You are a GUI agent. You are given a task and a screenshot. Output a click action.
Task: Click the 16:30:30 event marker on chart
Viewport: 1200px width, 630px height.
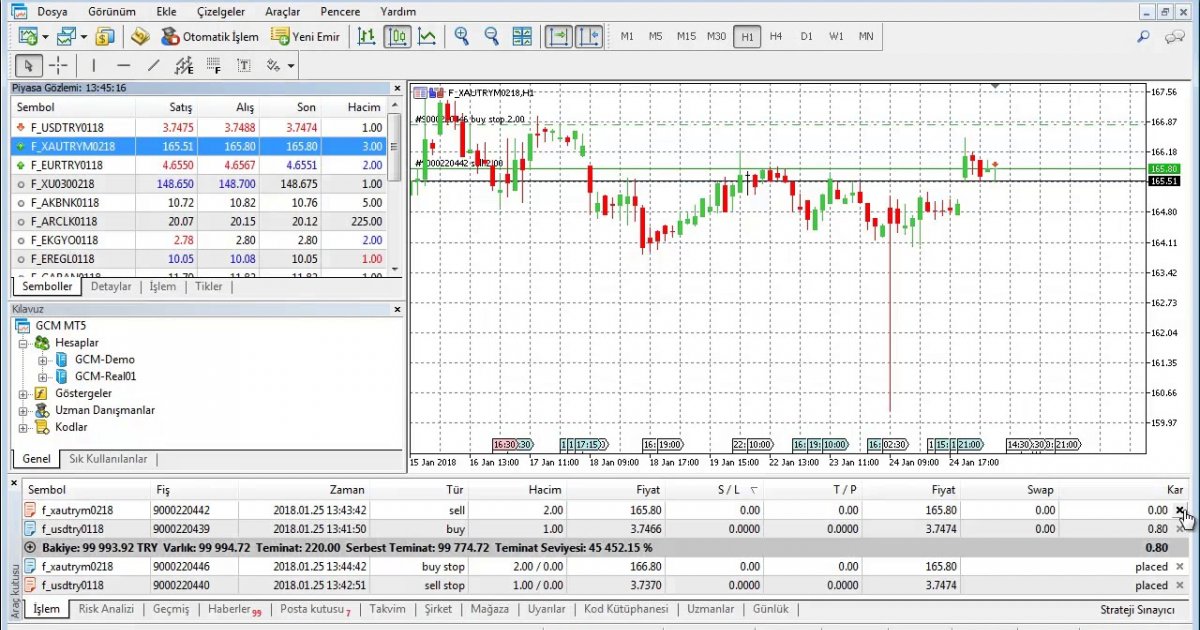point(512,445)
